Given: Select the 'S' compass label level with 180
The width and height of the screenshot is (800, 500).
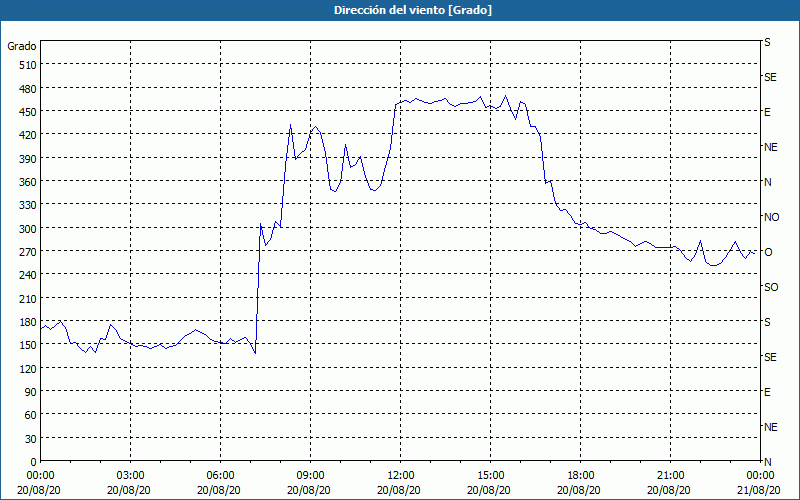Looking at the screenshot, I should click(x=767, y=322).
